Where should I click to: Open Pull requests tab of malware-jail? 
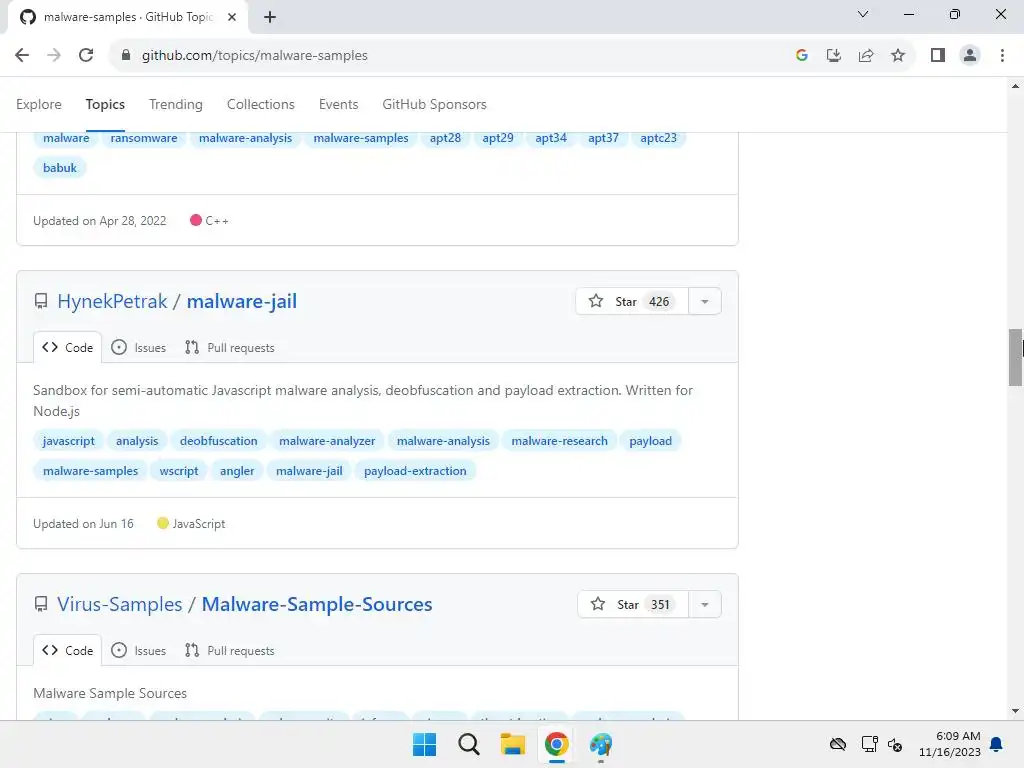tap(229, 347)
